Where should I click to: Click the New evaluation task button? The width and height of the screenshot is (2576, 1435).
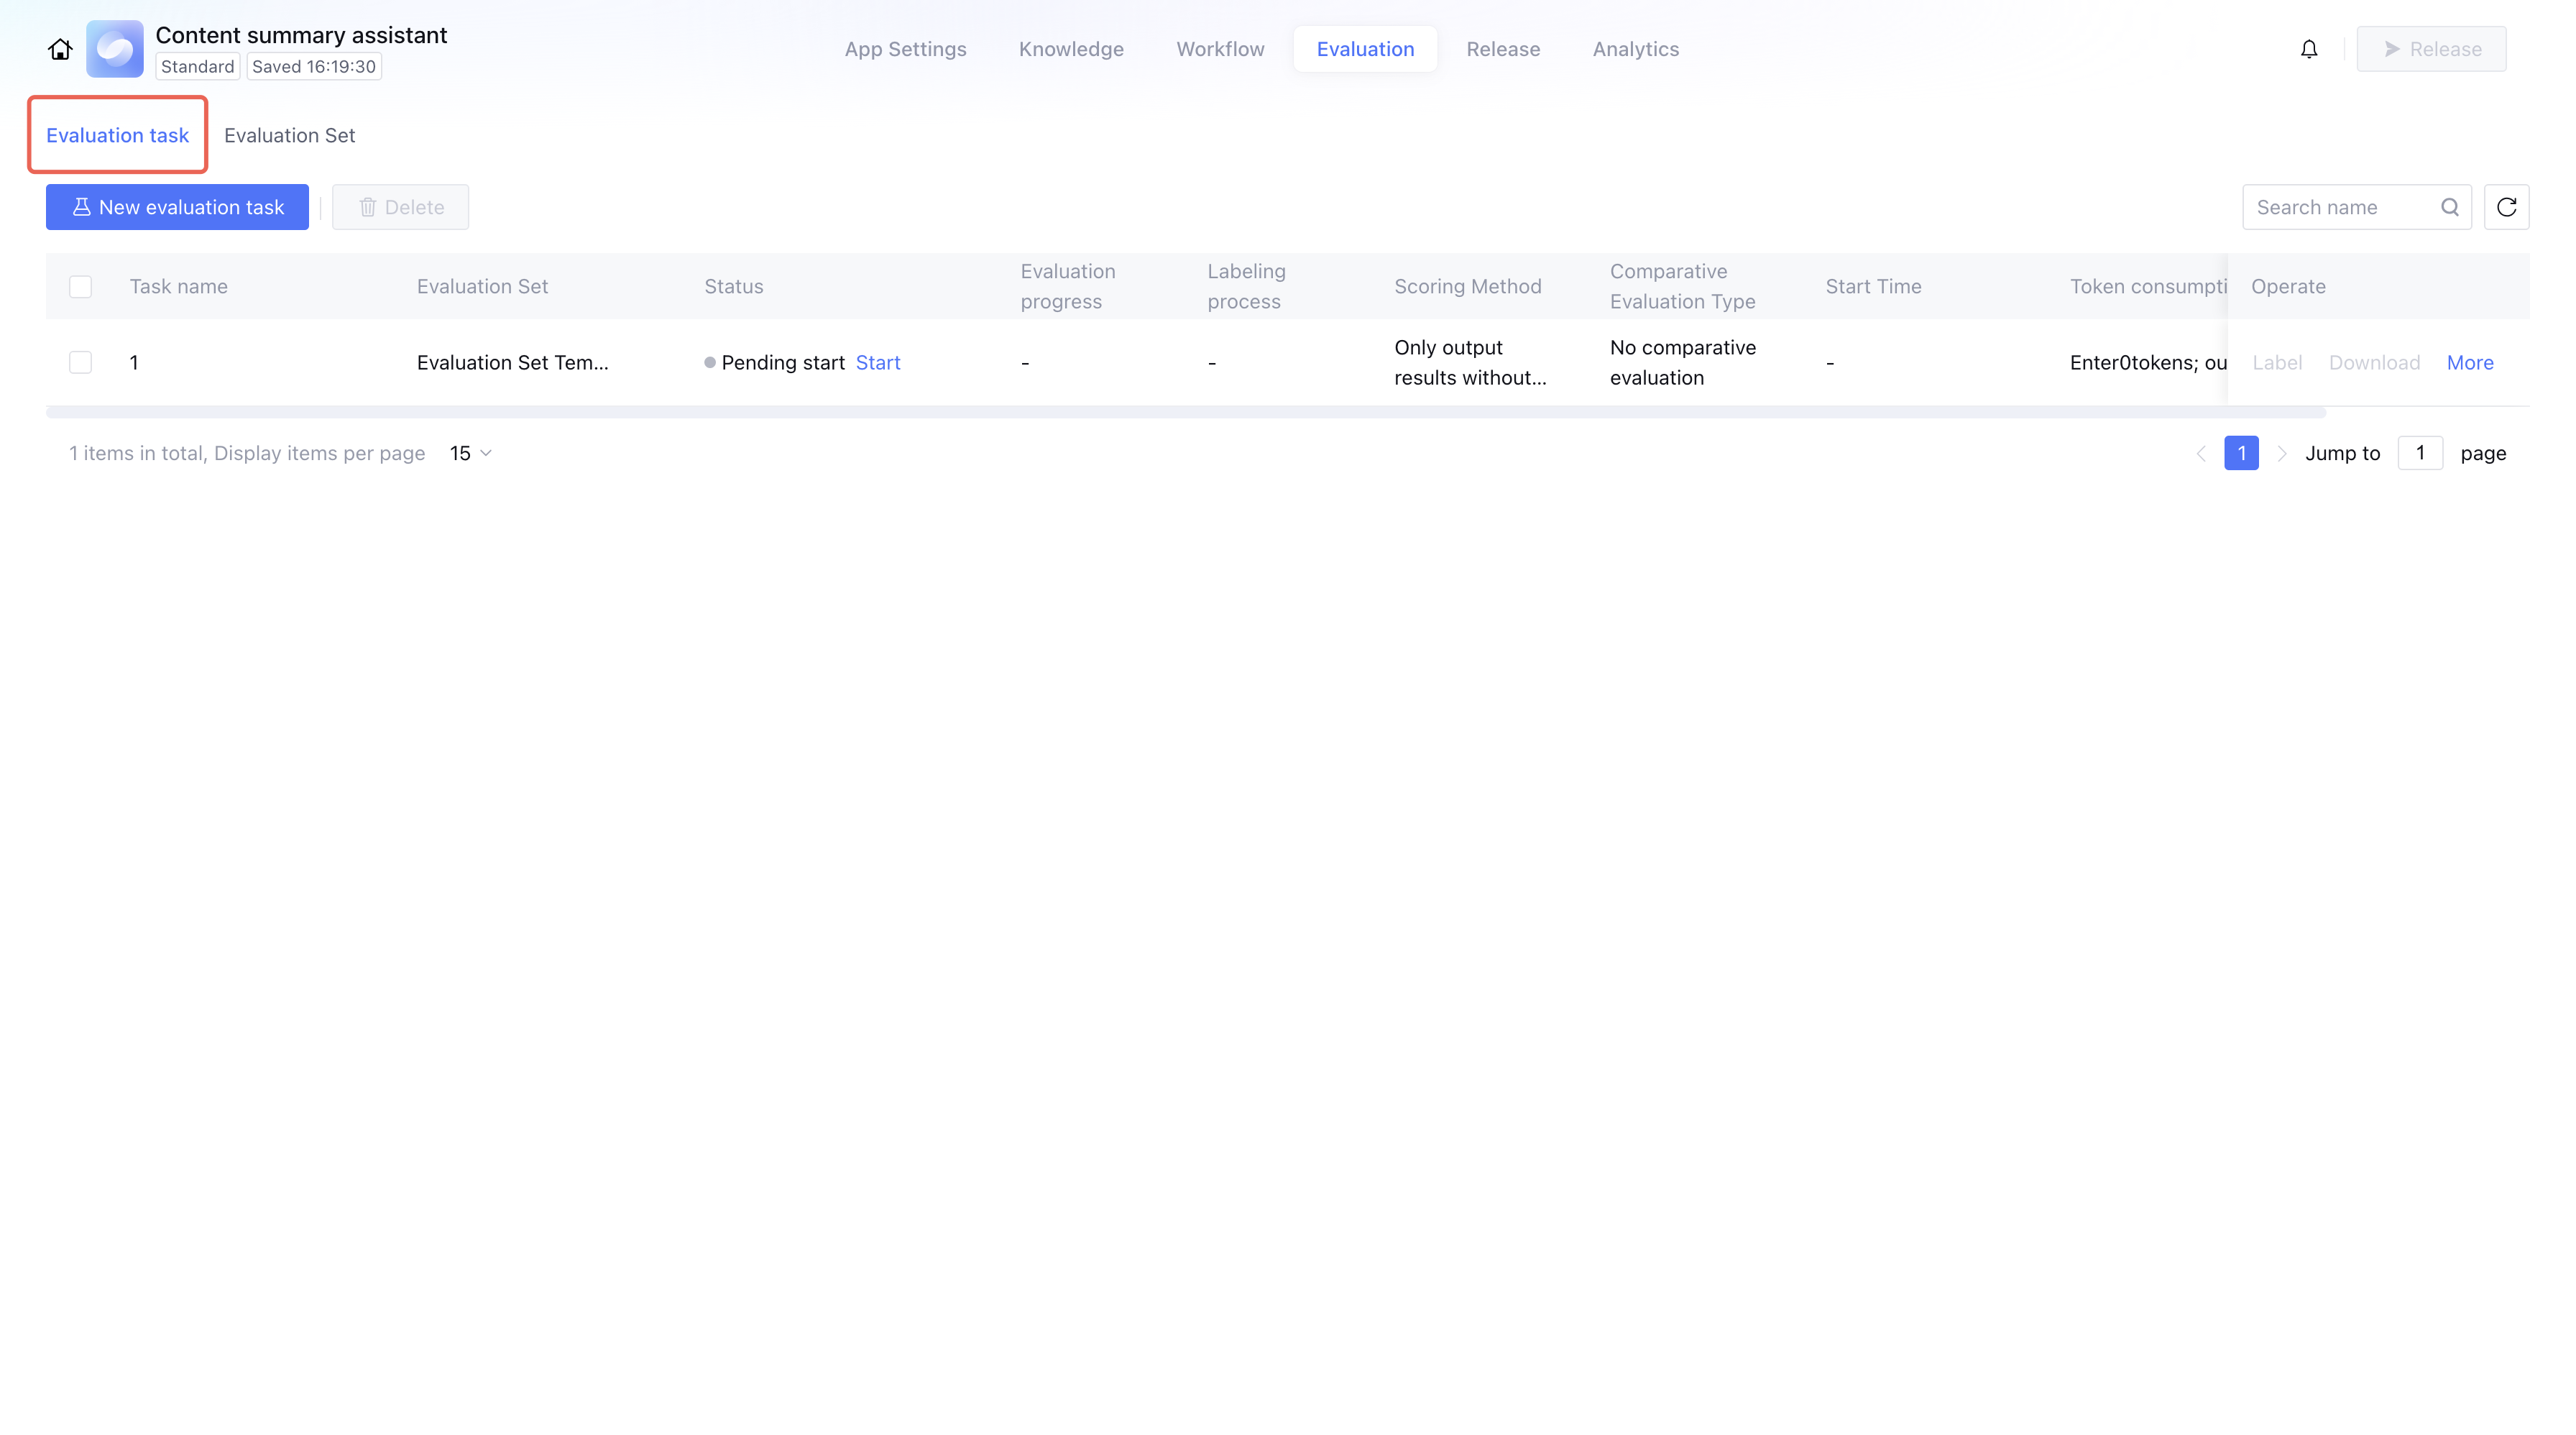(x=177, y=207)
